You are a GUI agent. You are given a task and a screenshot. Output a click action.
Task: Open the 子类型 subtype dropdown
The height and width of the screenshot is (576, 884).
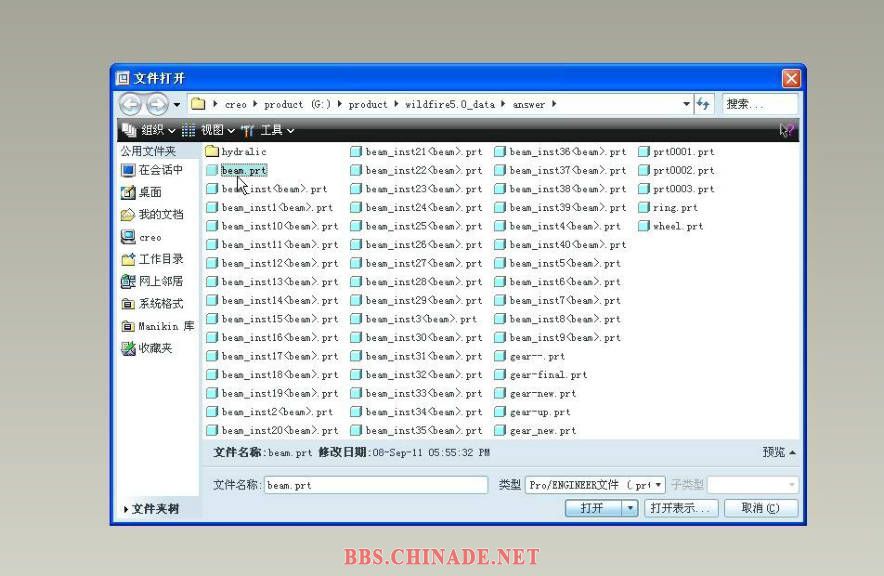753,485
